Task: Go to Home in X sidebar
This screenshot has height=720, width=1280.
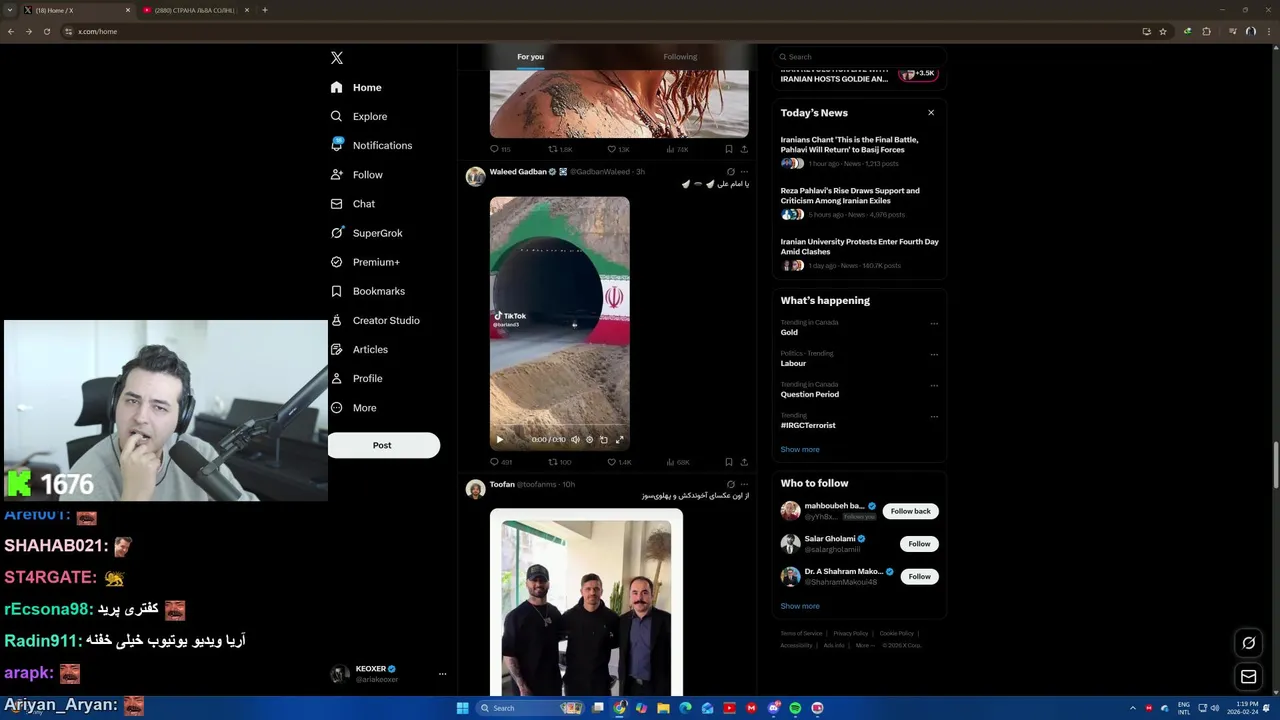Action: tap(356, 87)
